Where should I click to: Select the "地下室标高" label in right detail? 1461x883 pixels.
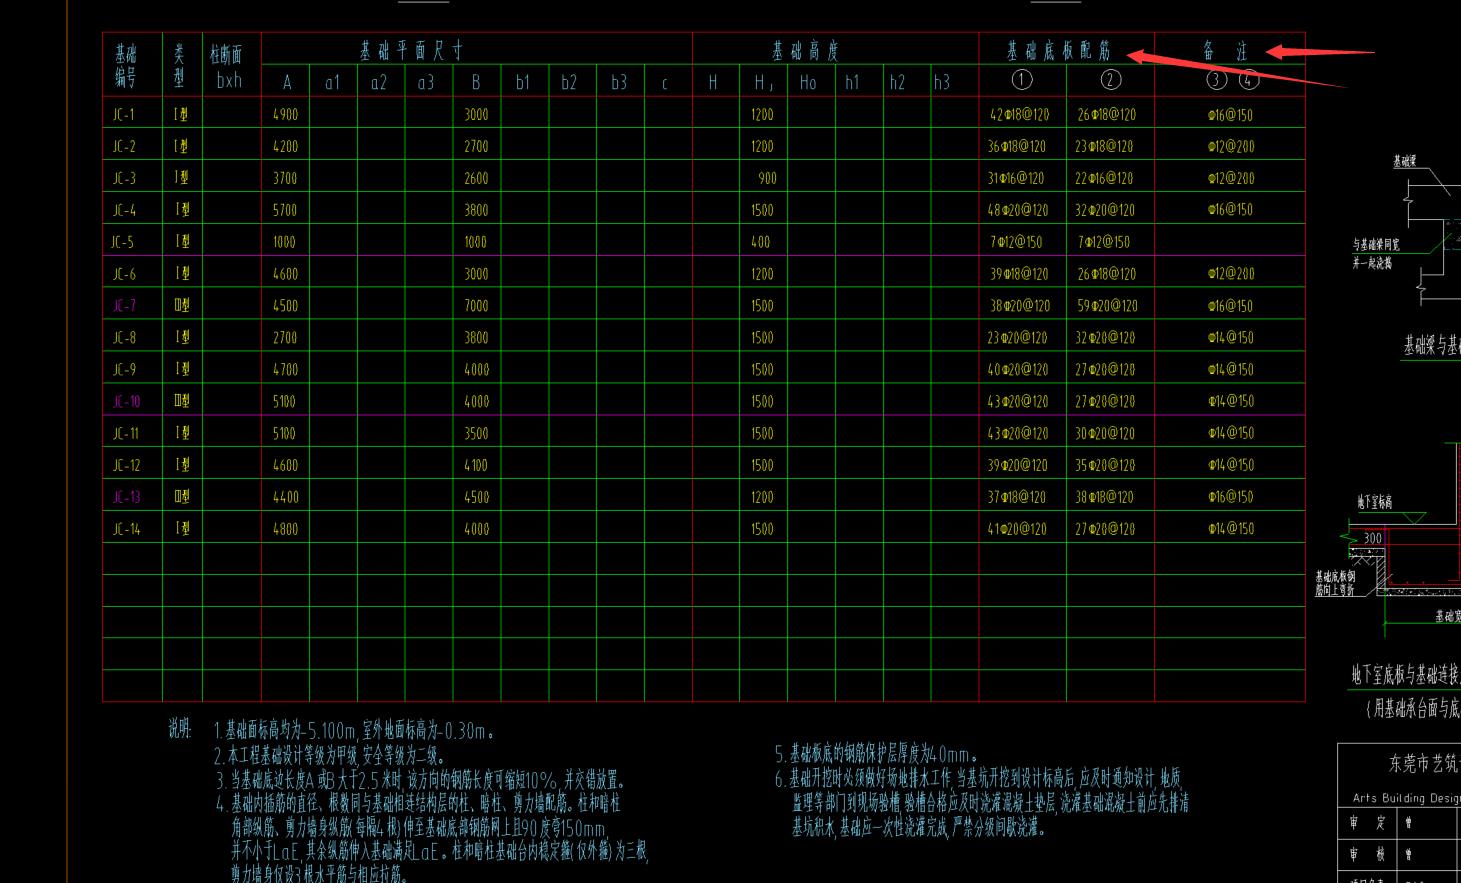(x=1374, y=502)
